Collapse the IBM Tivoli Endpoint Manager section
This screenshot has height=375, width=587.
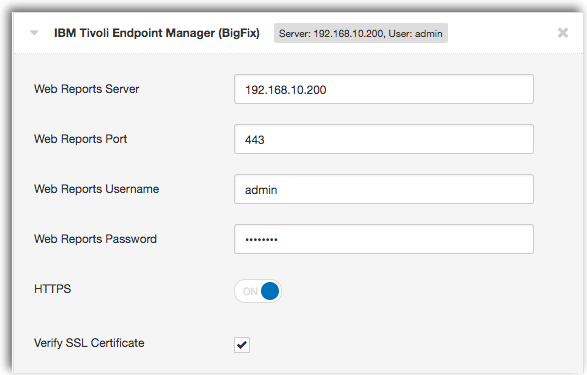click(x=34, y=33)
